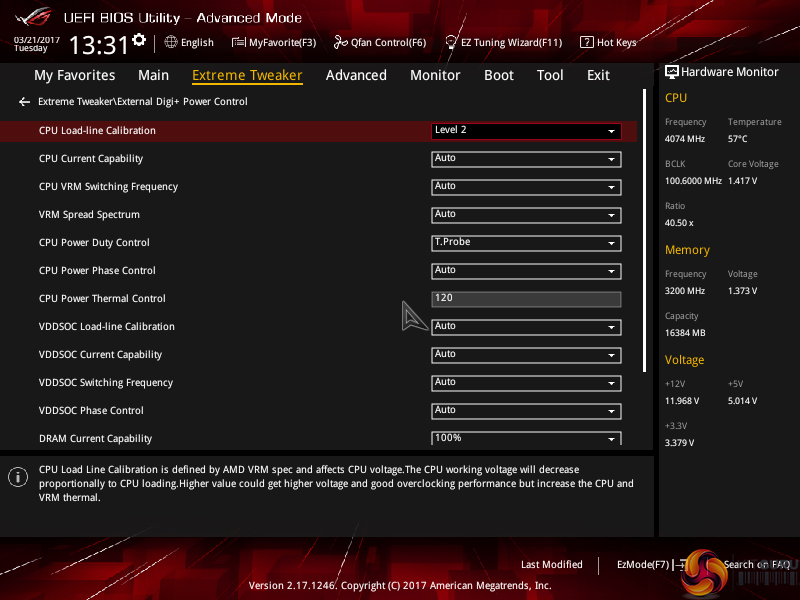Select CPU VRM Switching Frequency label
Viewport: 800px width, 600px height.
pos(108,187)
